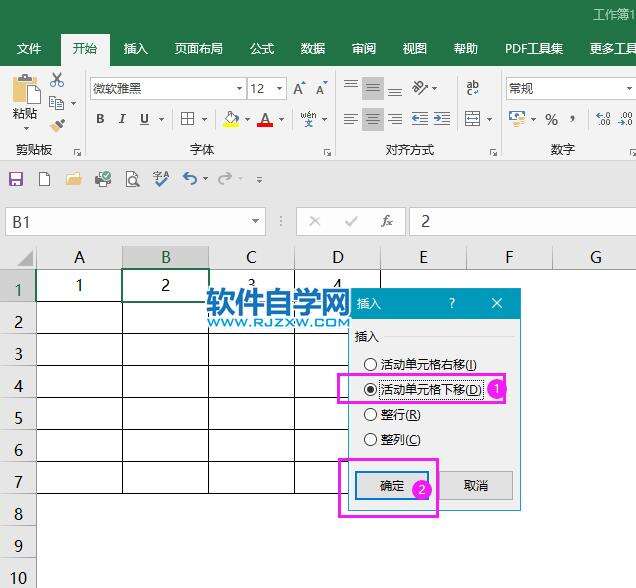Switch to 视图 ribbon tab
The width and height of the screenshot is (636, 588).
click(414, 49)
